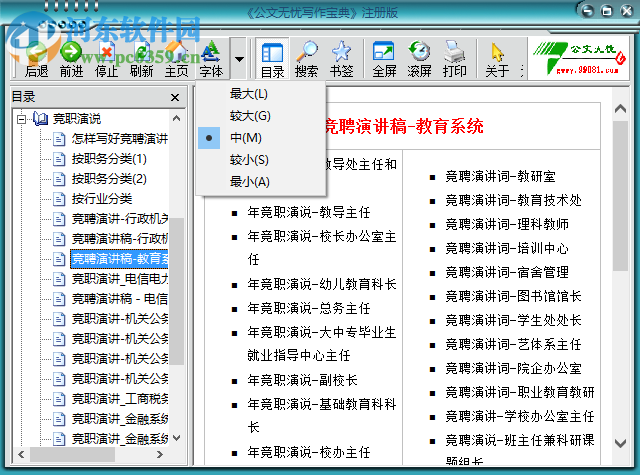Click the content vertical scrollbar thumb

click(620, 196)
